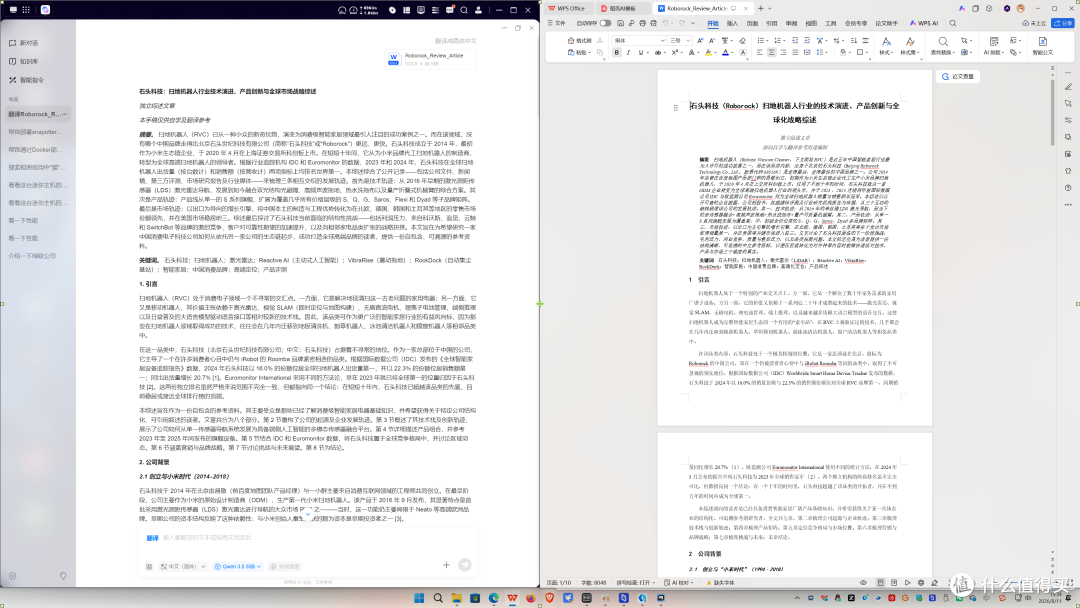The height and width of the screenshot is (608, 1080).
Task: Align text left in WPS
Action: [x=760, y=52]
